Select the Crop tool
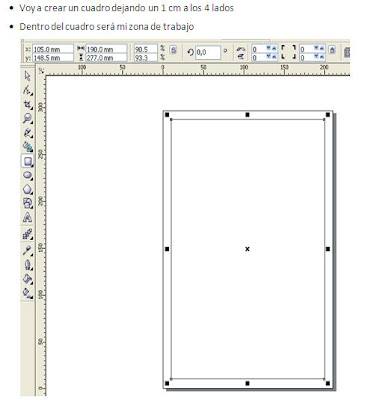The height and width of the screenshot is (400, 383). click(x=28, y=105)
